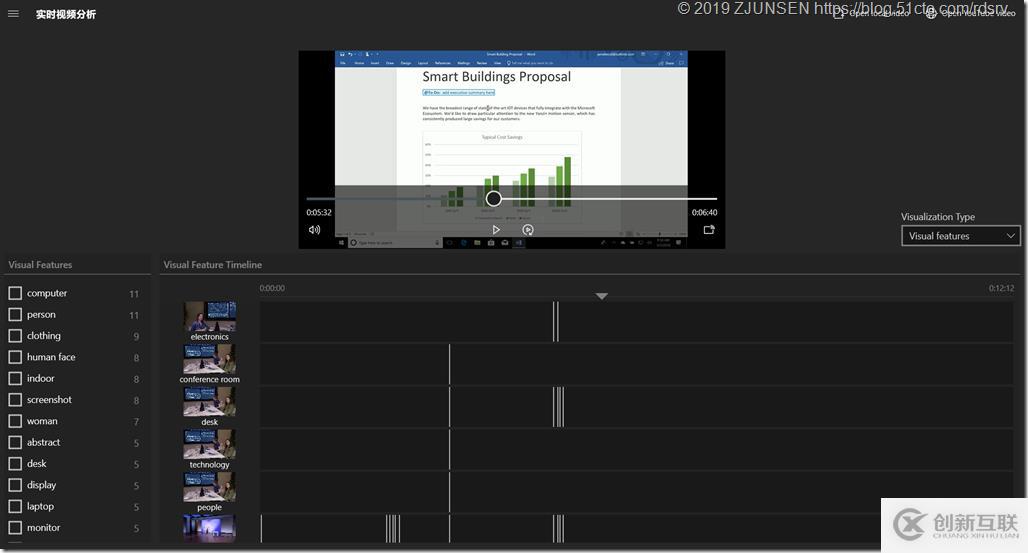This screenshot has width=1028, height=553.
Task: Click the unlabeled thumbnail below people
Action: [210, 528]
